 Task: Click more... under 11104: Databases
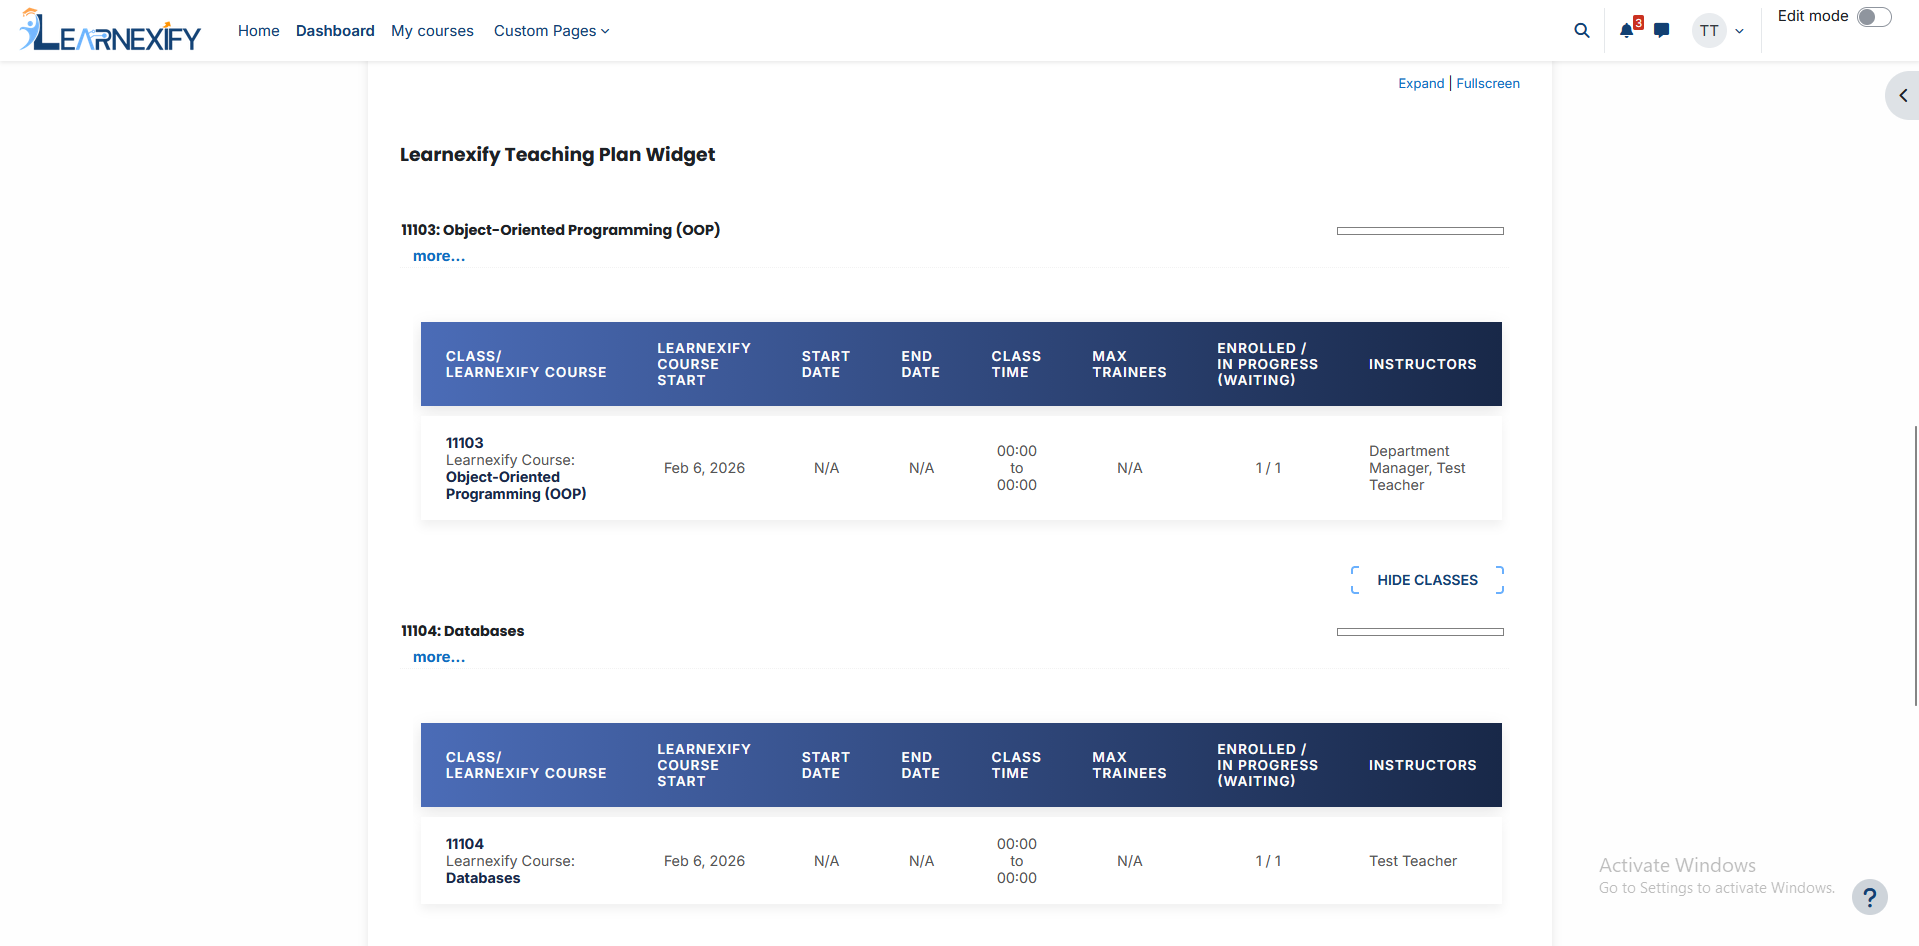pos(439,657)
